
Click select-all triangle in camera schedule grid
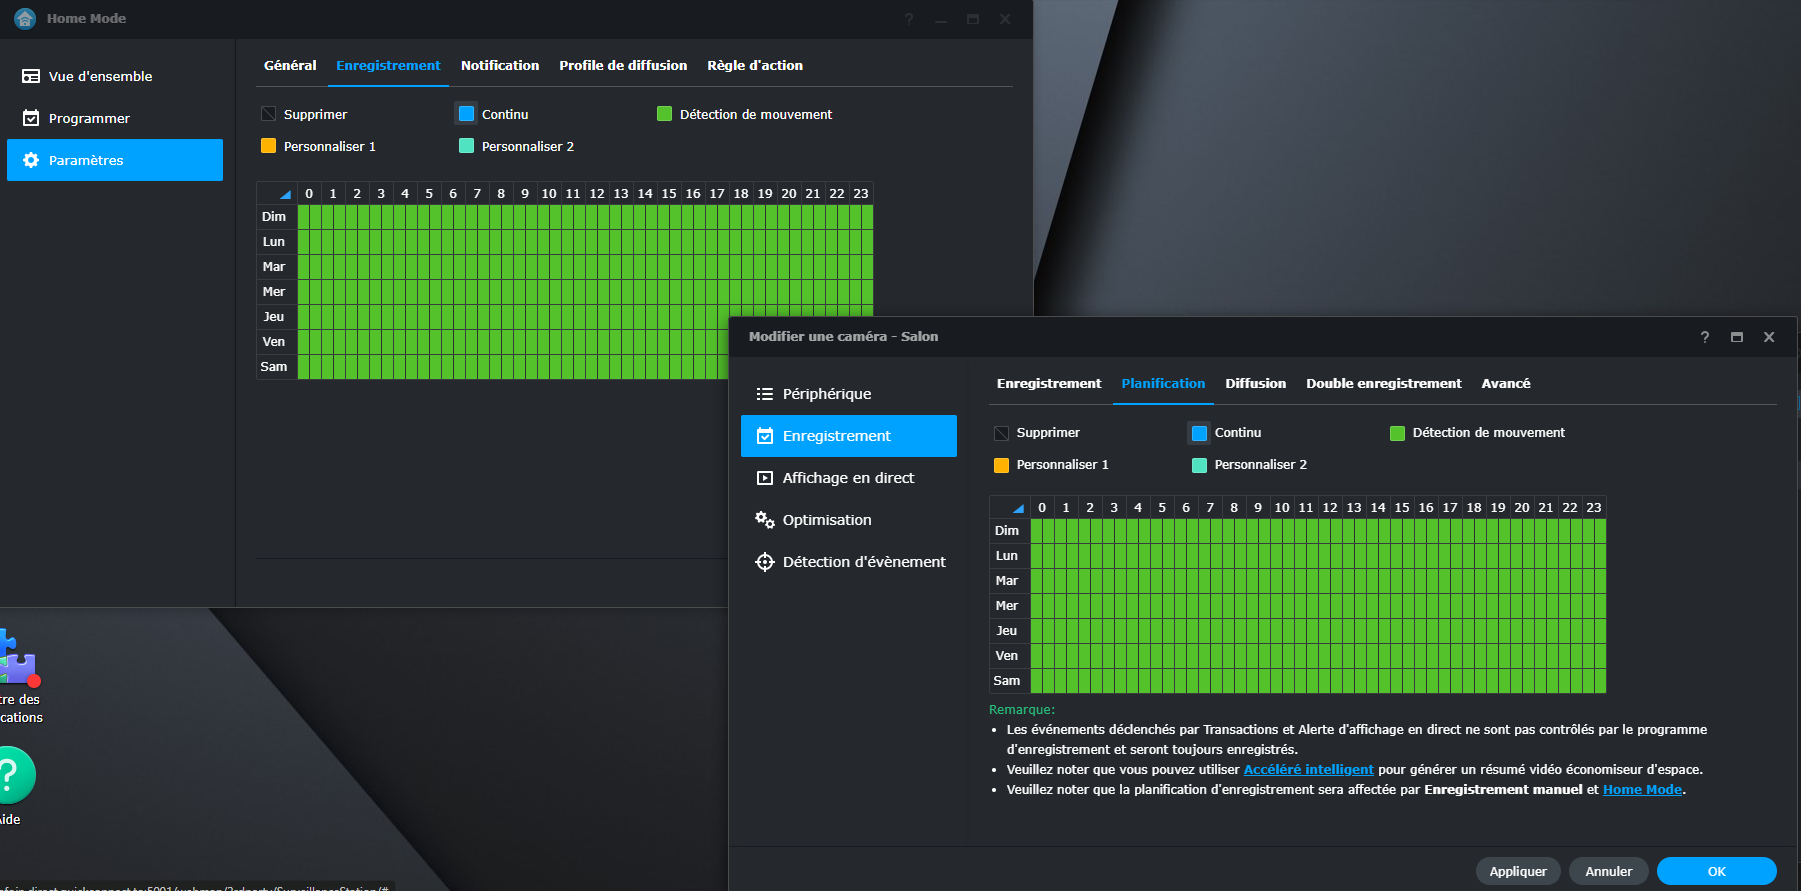pos(1017,508)
